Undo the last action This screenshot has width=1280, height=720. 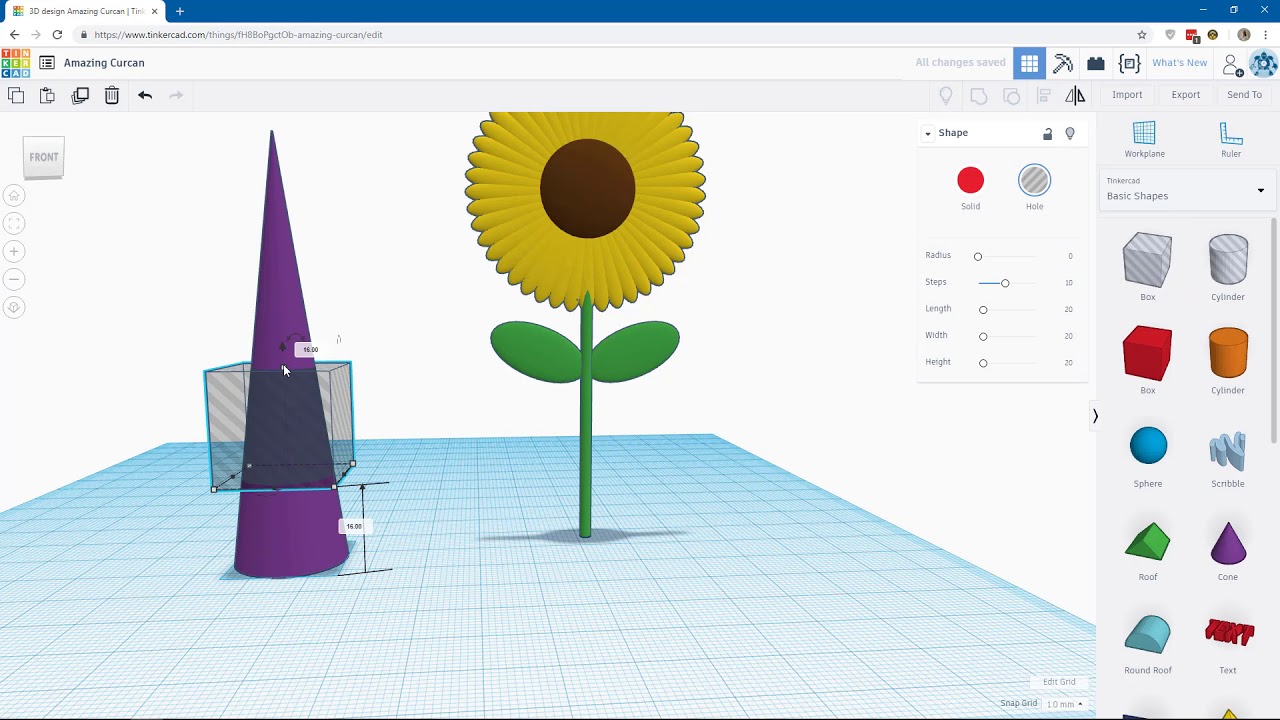pyautogui.click(x=145, y=95)
